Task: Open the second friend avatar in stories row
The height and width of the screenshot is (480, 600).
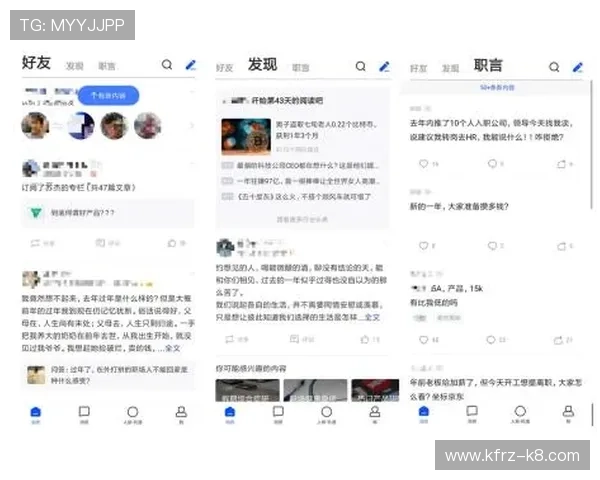Action: [x=80, y=125]
